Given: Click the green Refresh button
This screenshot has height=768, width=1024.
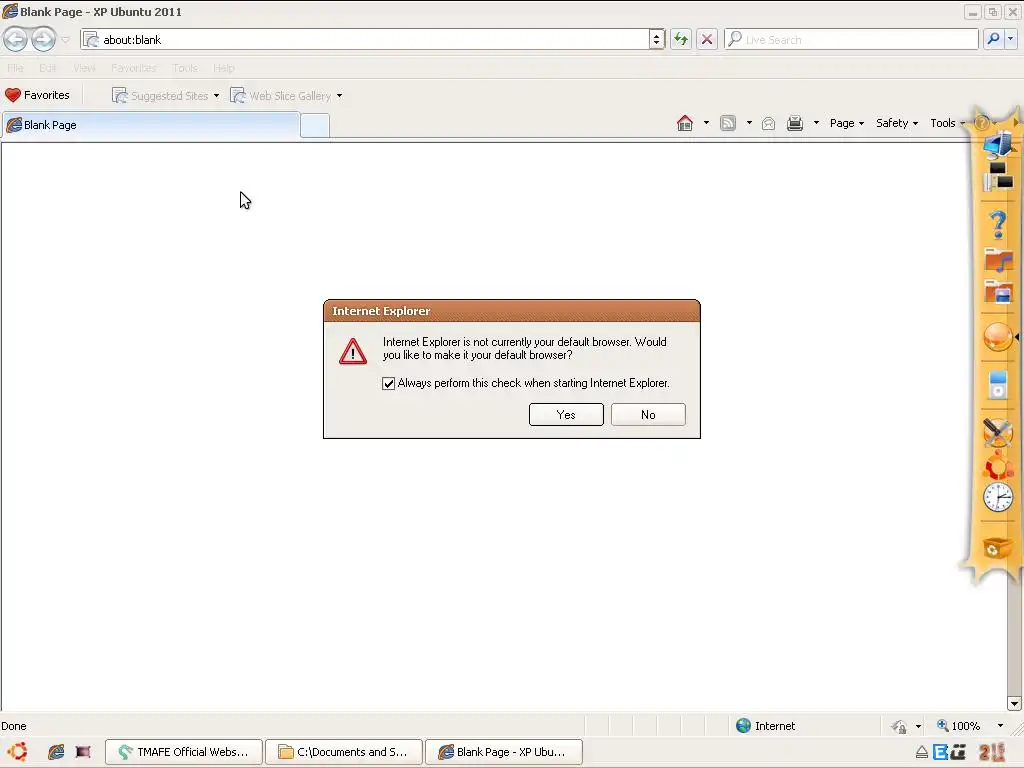Looking at the screenshot, I should (x=681, y=39).
